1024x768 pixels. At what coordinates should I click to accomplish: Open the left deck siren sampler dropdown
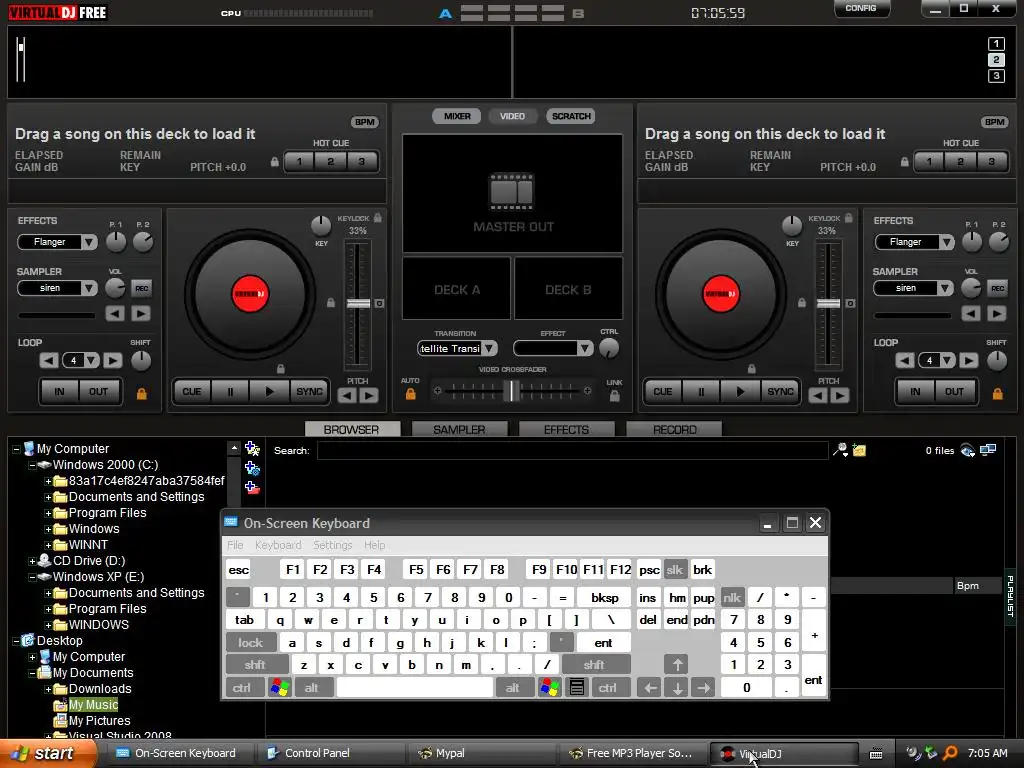pyautogui.click(x=89, y=288)
